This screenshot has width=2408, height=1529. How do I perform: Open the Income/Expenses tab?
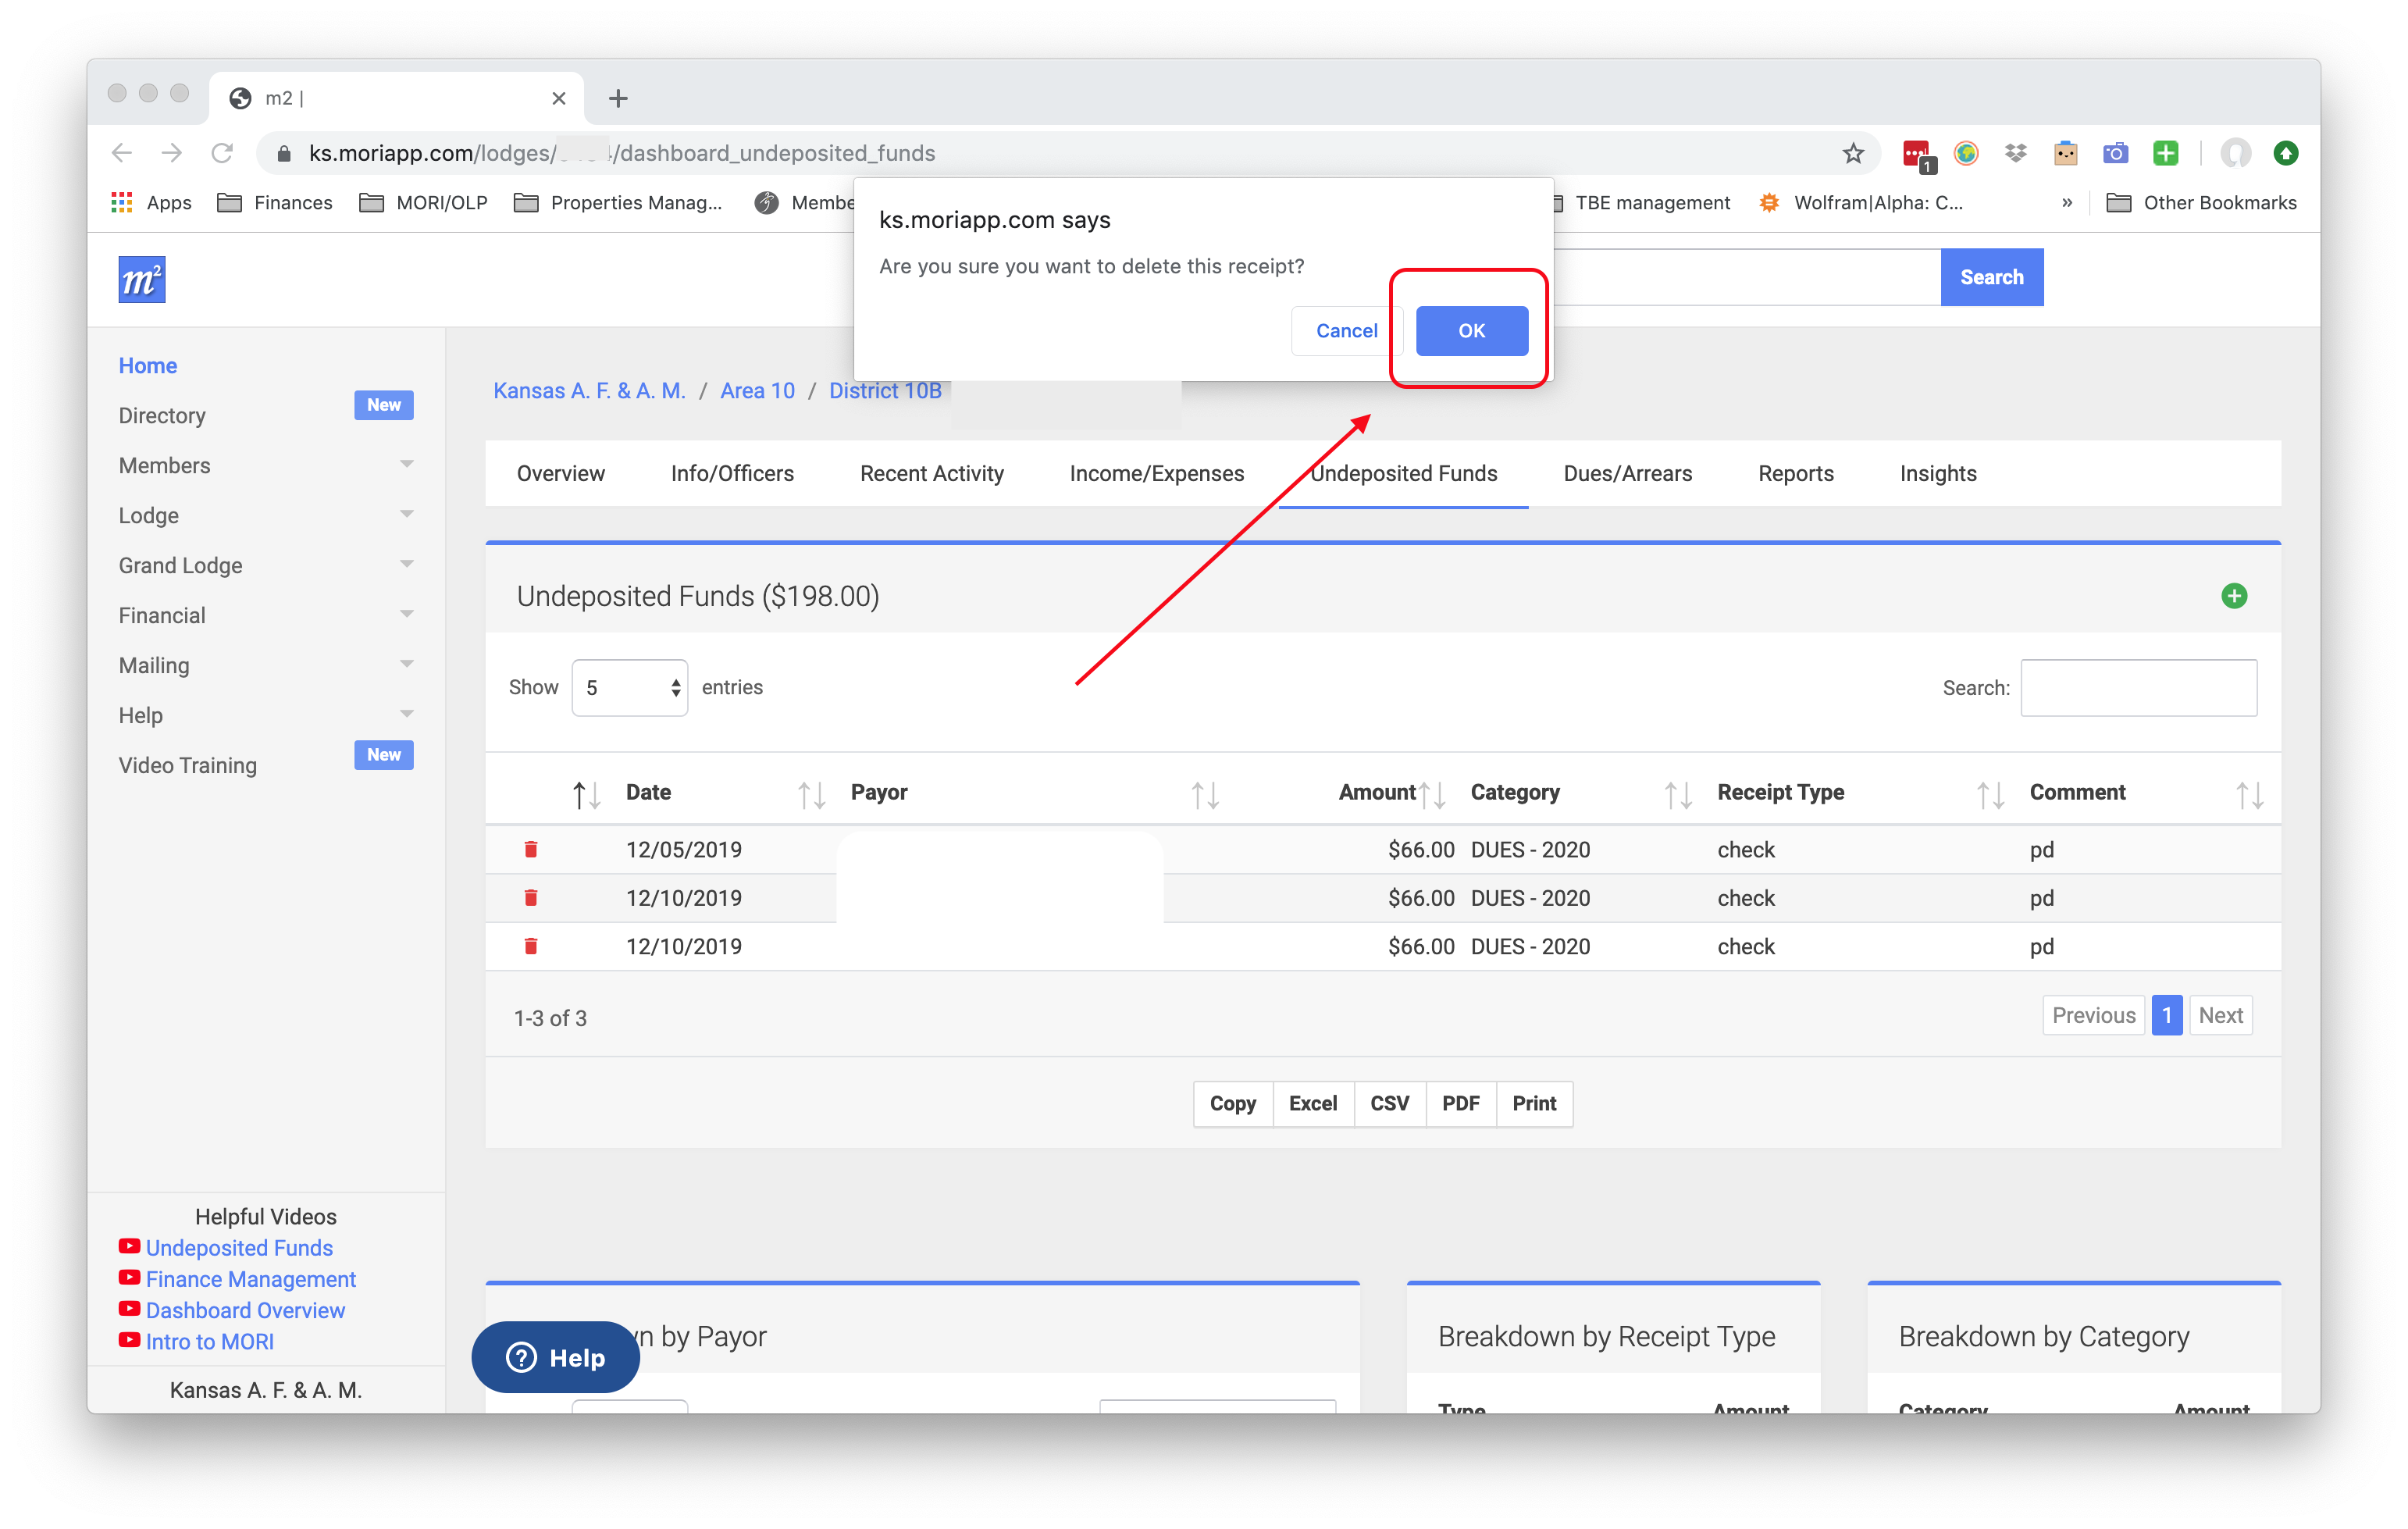(1156, 473)
